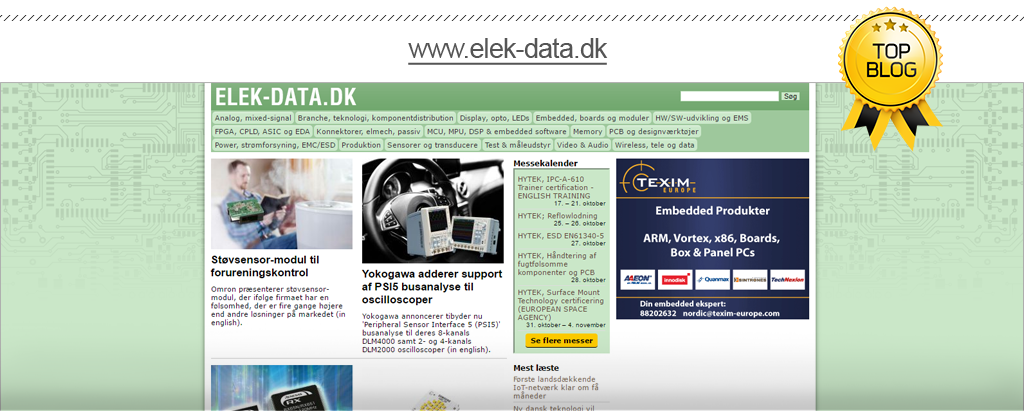Click the AAEON brand logo
Image resolution: width=1024 pixels, height=411 pixels.
click(637, 280)
